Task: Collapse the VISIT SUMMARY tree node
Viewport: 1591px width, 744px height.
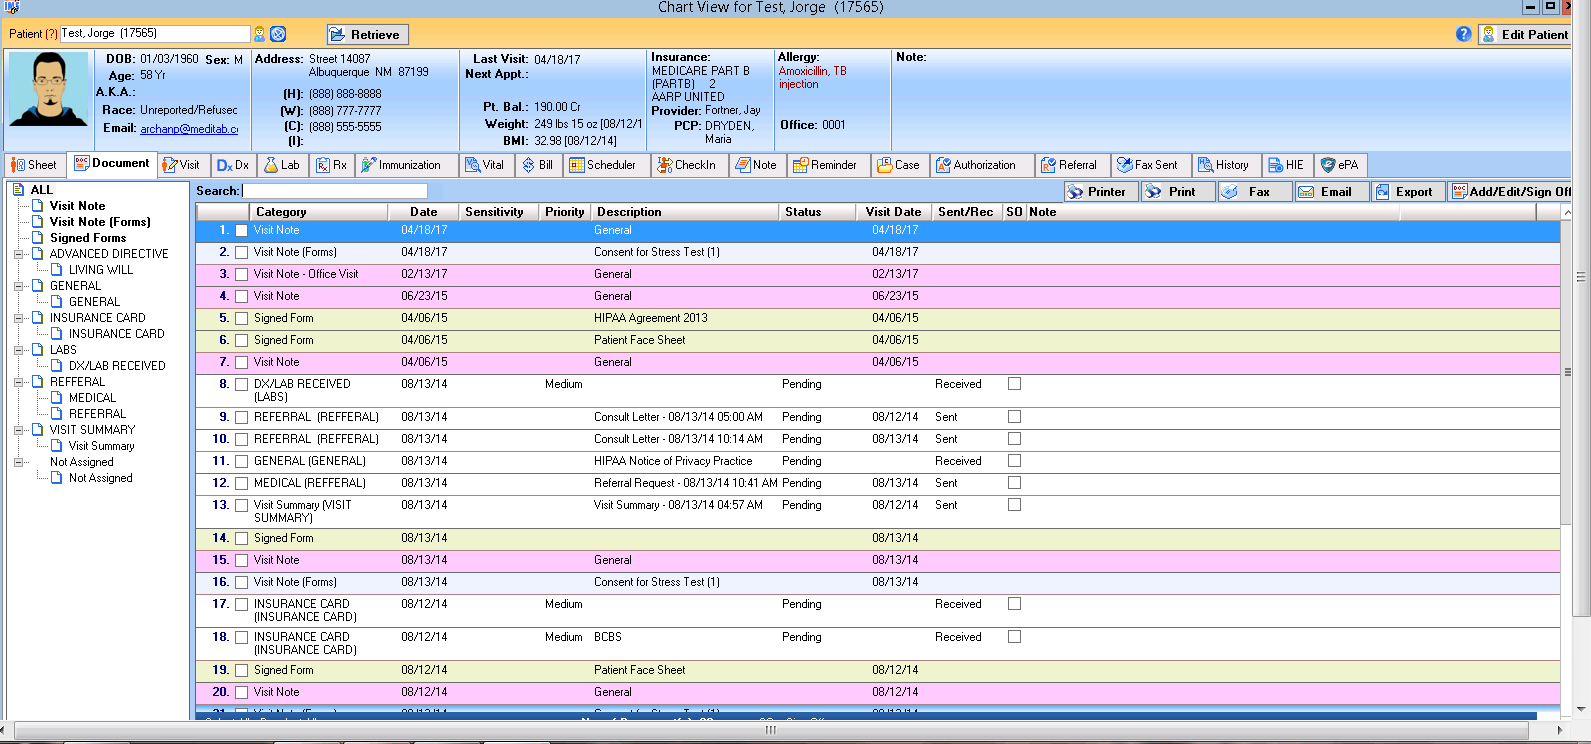Action: pos(18,430)
